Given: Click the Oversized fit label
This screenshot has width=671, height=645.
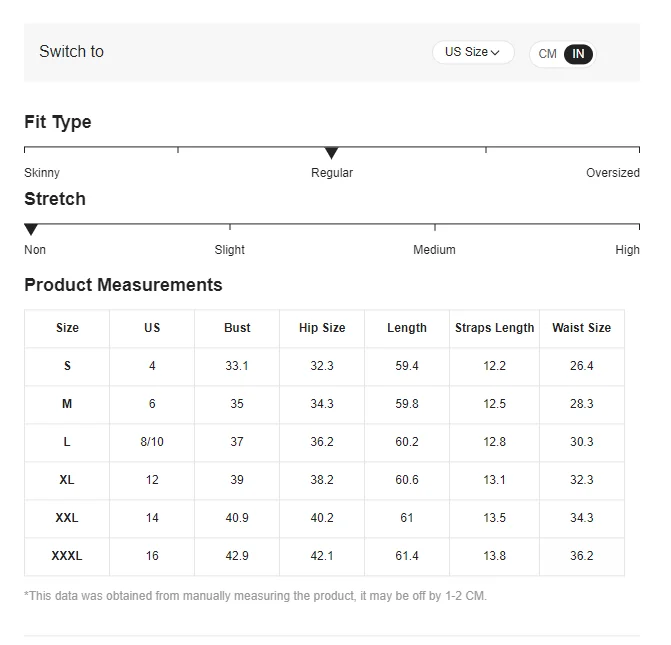Looking at the screenshot, I should tap(612, 173).
